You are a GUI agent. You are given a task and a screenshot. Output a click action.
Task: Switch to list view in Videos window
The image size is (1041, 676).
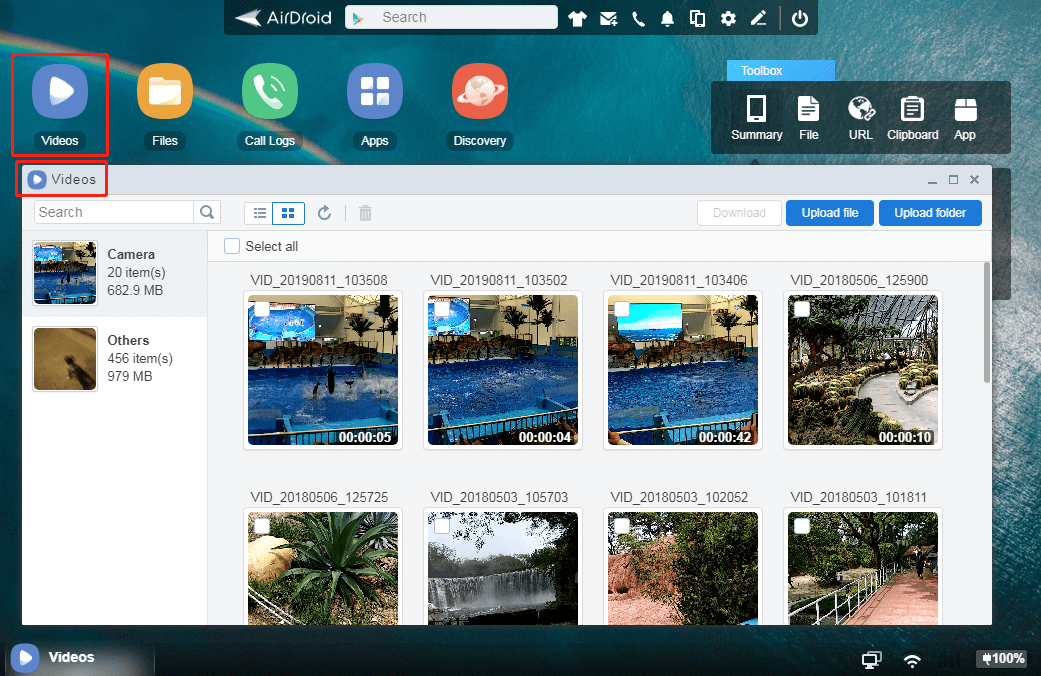click(x=260, y=213)
